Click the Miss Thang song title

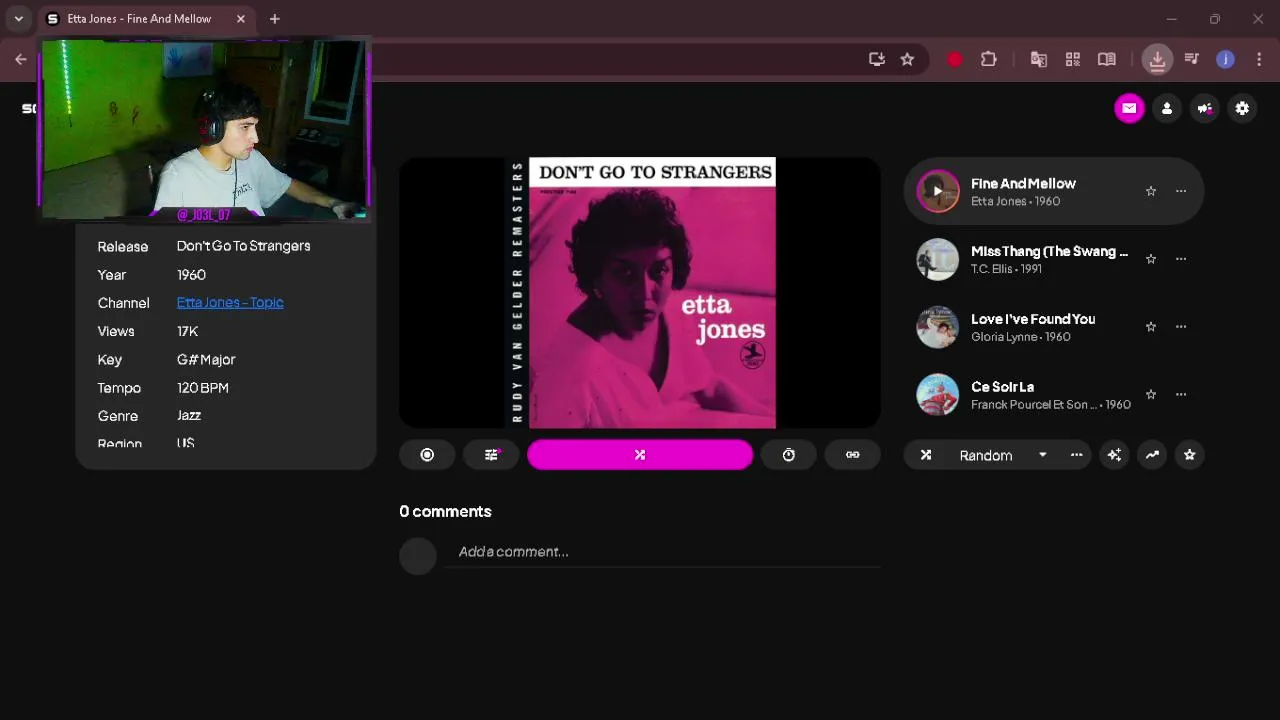click(1049, 252)
